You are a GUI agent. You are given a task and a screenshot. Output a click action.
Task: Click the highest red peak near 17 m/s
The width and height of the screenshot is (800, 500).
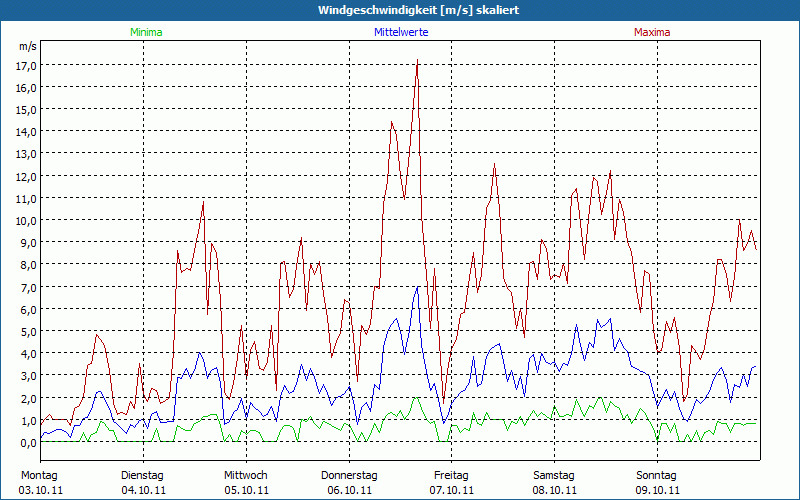417,62
